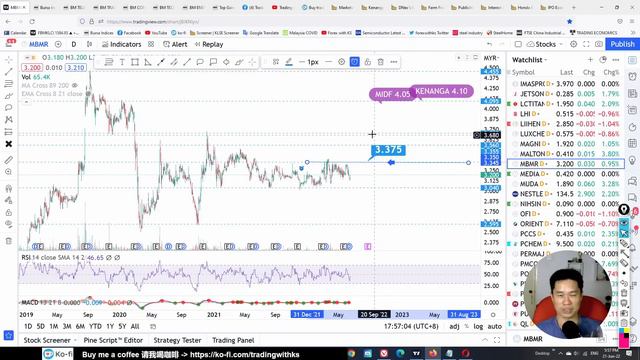Click the blue Publish button
The height and width of the screenshot is (360, 640).
tap(622, 44)
